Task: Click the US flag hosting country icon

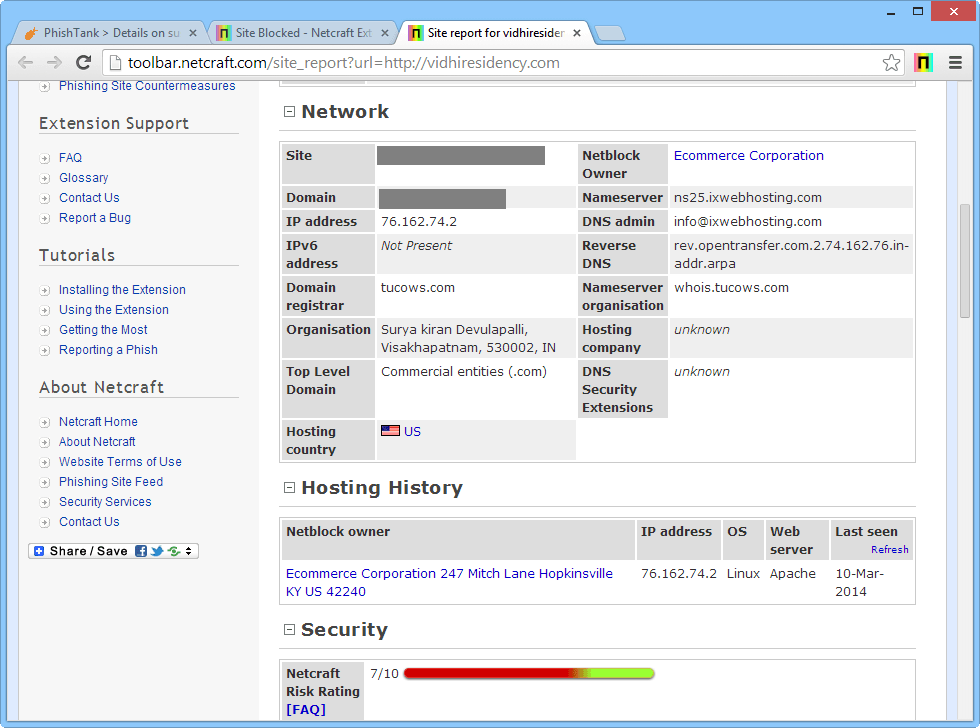Action: click(x=390, y=431)
